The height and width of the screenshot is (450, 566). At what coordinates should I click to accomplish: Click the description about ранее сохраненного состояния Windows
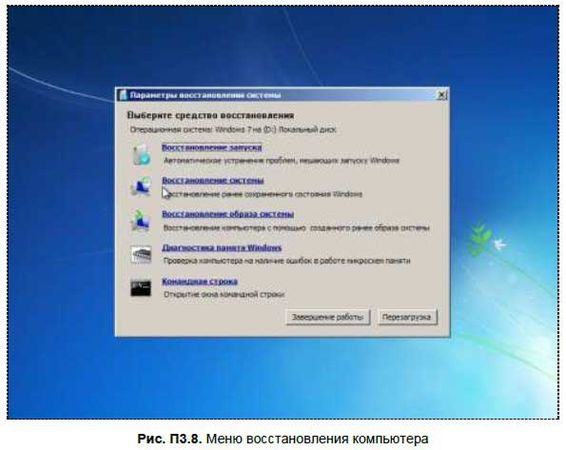(x=262, y=194)
